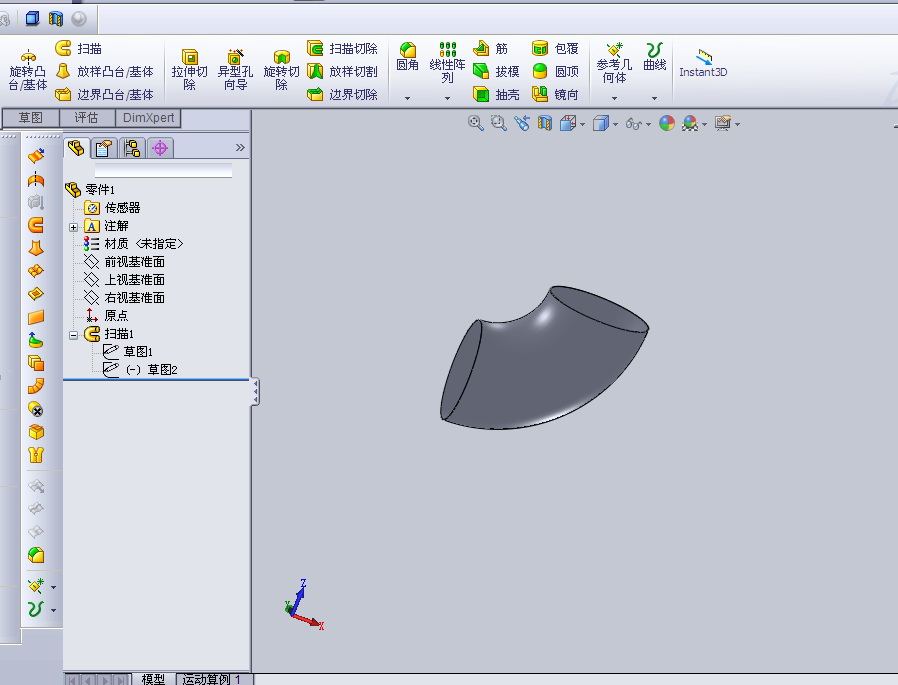Select 右视基准面 right plane
The height and width of the screenshot is (685, 898).
point(124,298)
